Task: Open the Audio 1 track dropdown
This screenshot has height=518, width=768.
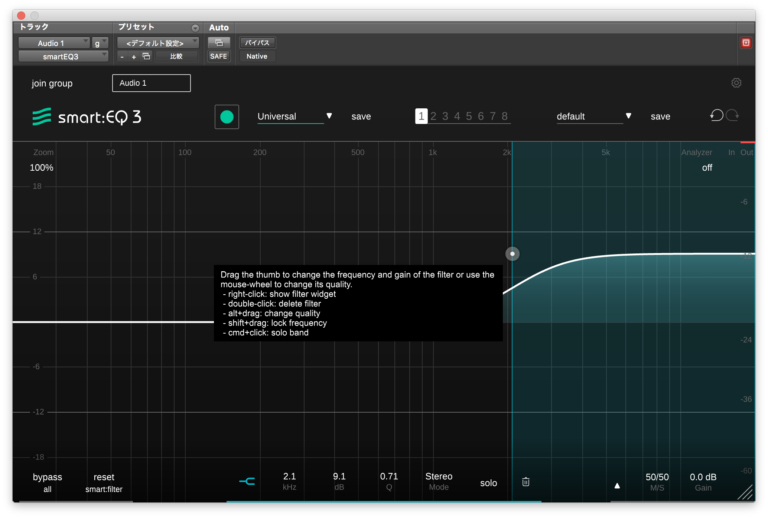Action: [x=54, y=43]
